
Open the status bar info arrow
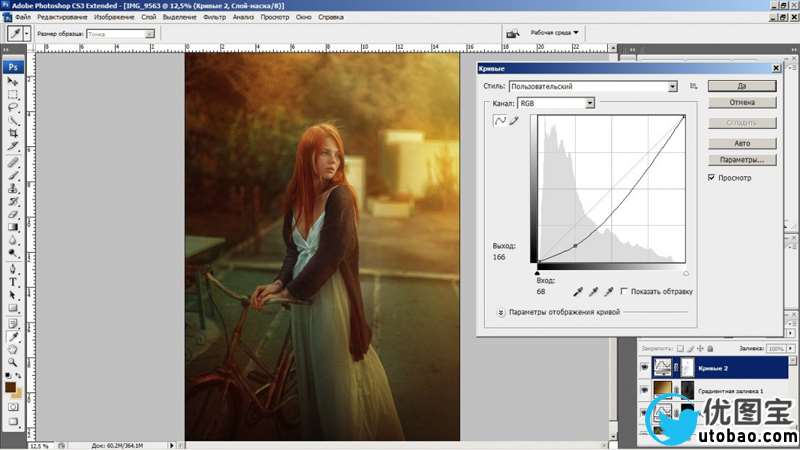point(171,445)
